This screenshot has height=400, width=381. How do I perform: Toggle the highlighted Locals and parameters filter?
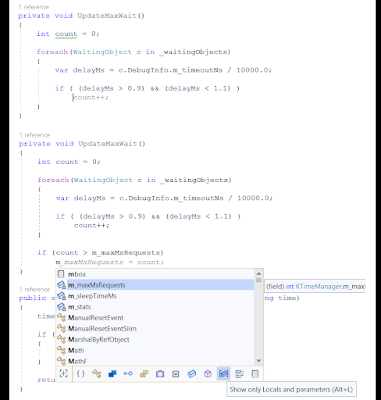(x=223, y=374)
